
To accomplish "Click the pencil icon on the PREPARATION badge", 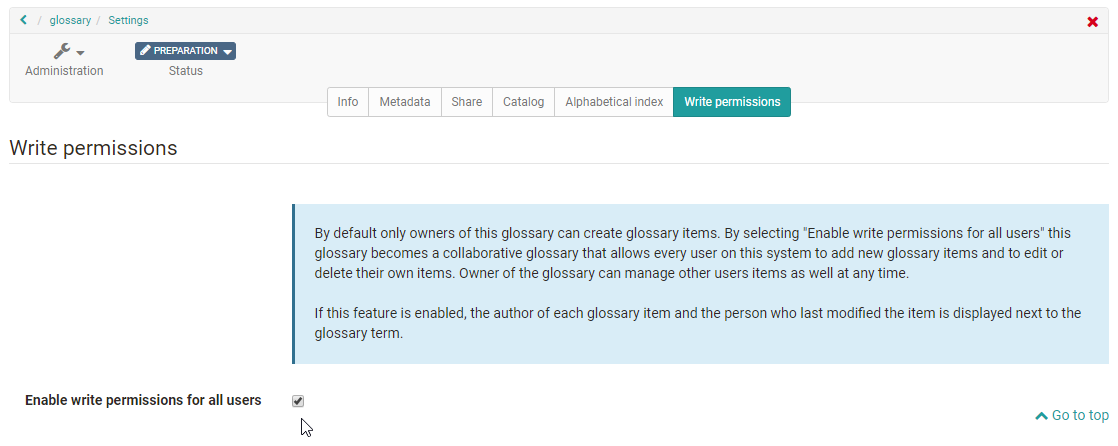I will (x=146, y=51).
